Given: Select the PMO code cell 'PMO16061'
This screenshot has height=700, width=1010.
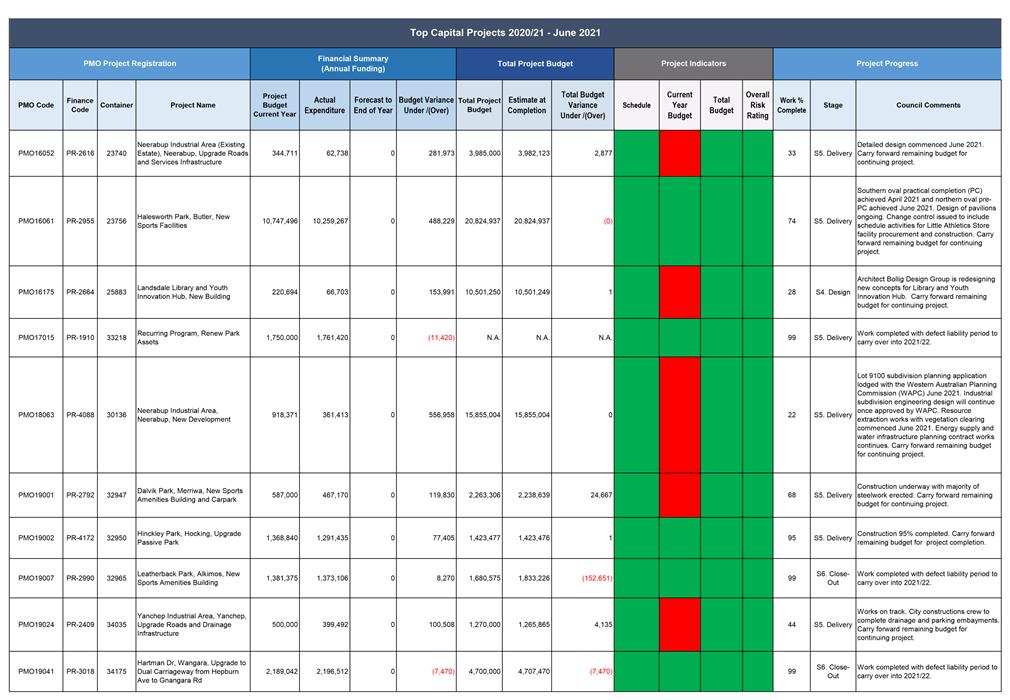Looking at the screenshot, I should (36, 221).
